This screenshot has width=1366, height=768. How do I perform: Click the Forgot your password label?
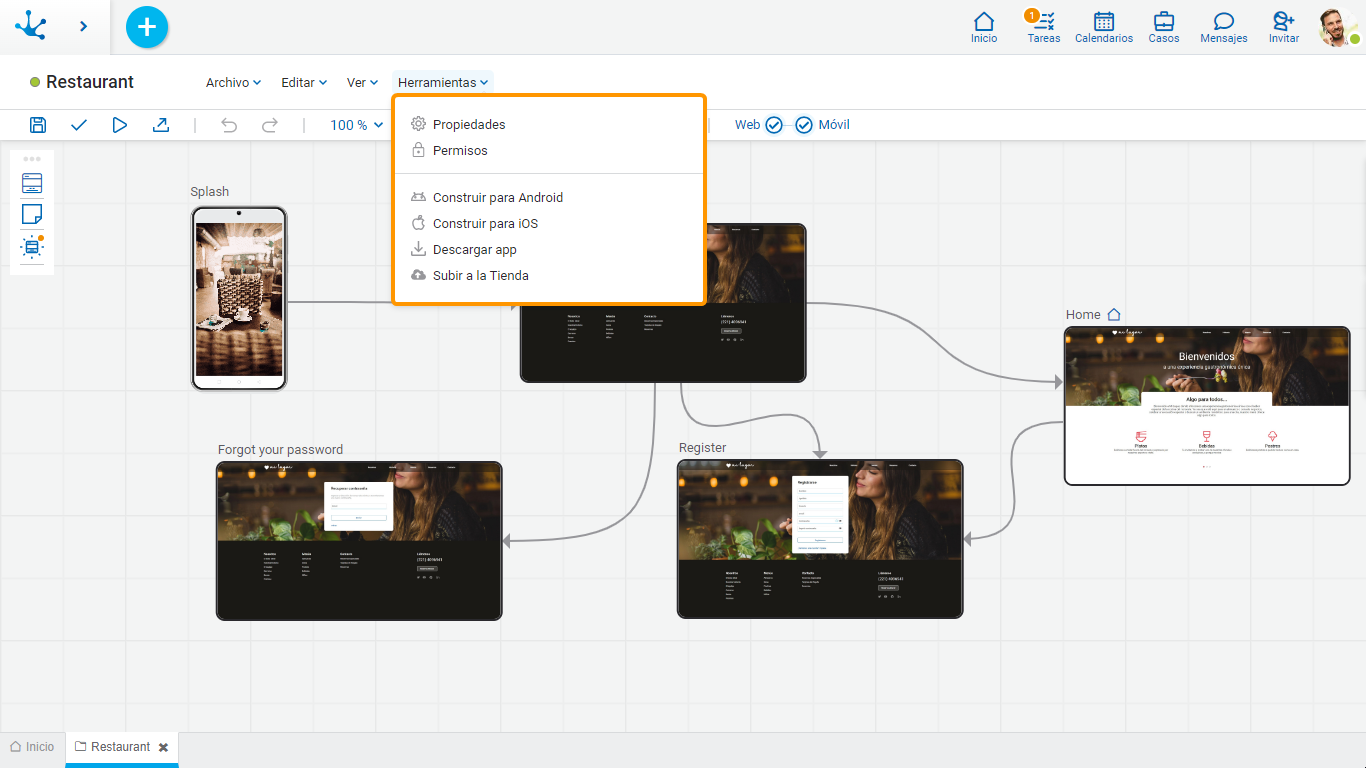point(280,450)
